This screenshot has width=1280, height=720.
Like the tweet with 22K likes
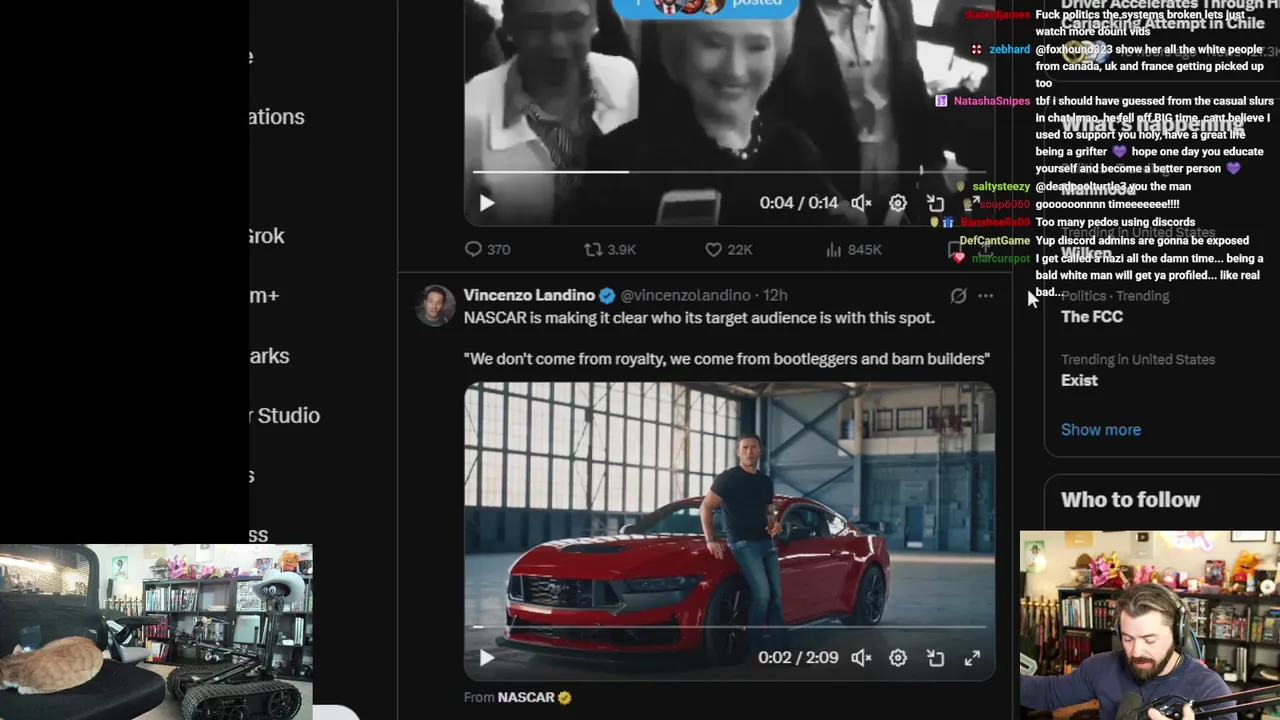(x=728, y=249)
